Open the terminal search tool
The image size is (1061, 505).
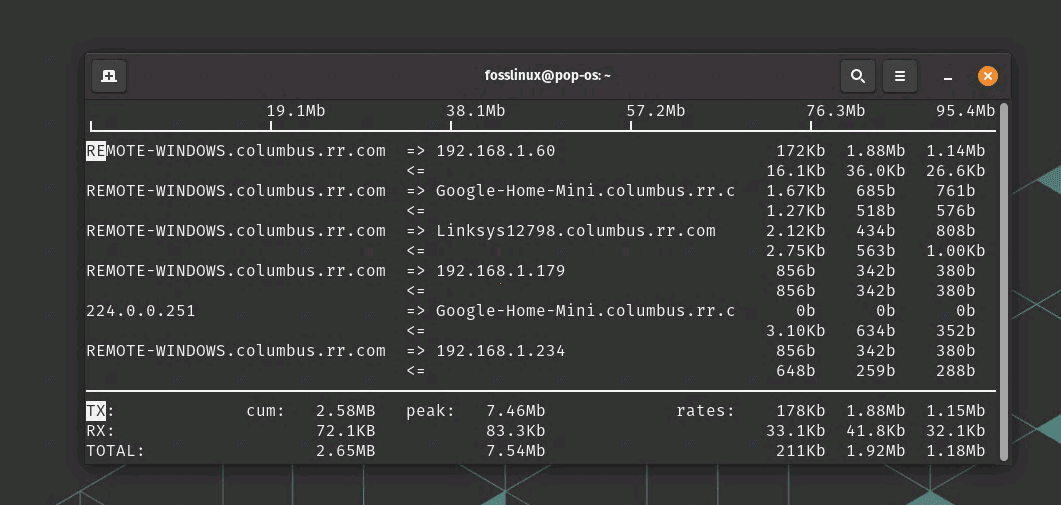[857, 76]
